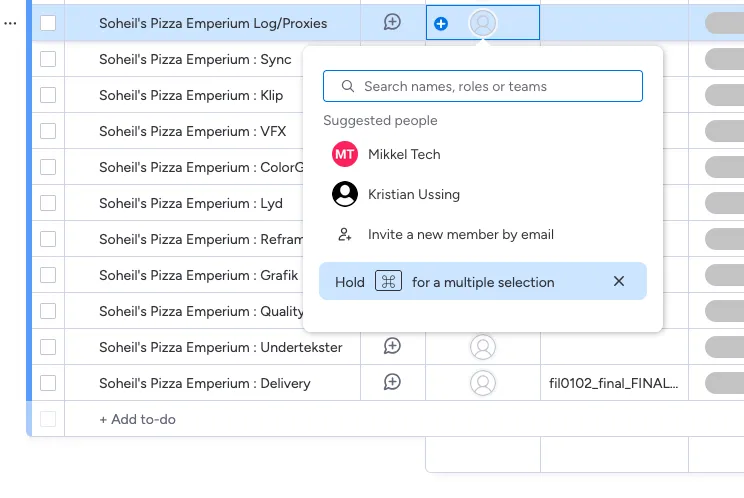
Task: Click blue plus icon in person cell
Action: (x=441, y=23)
